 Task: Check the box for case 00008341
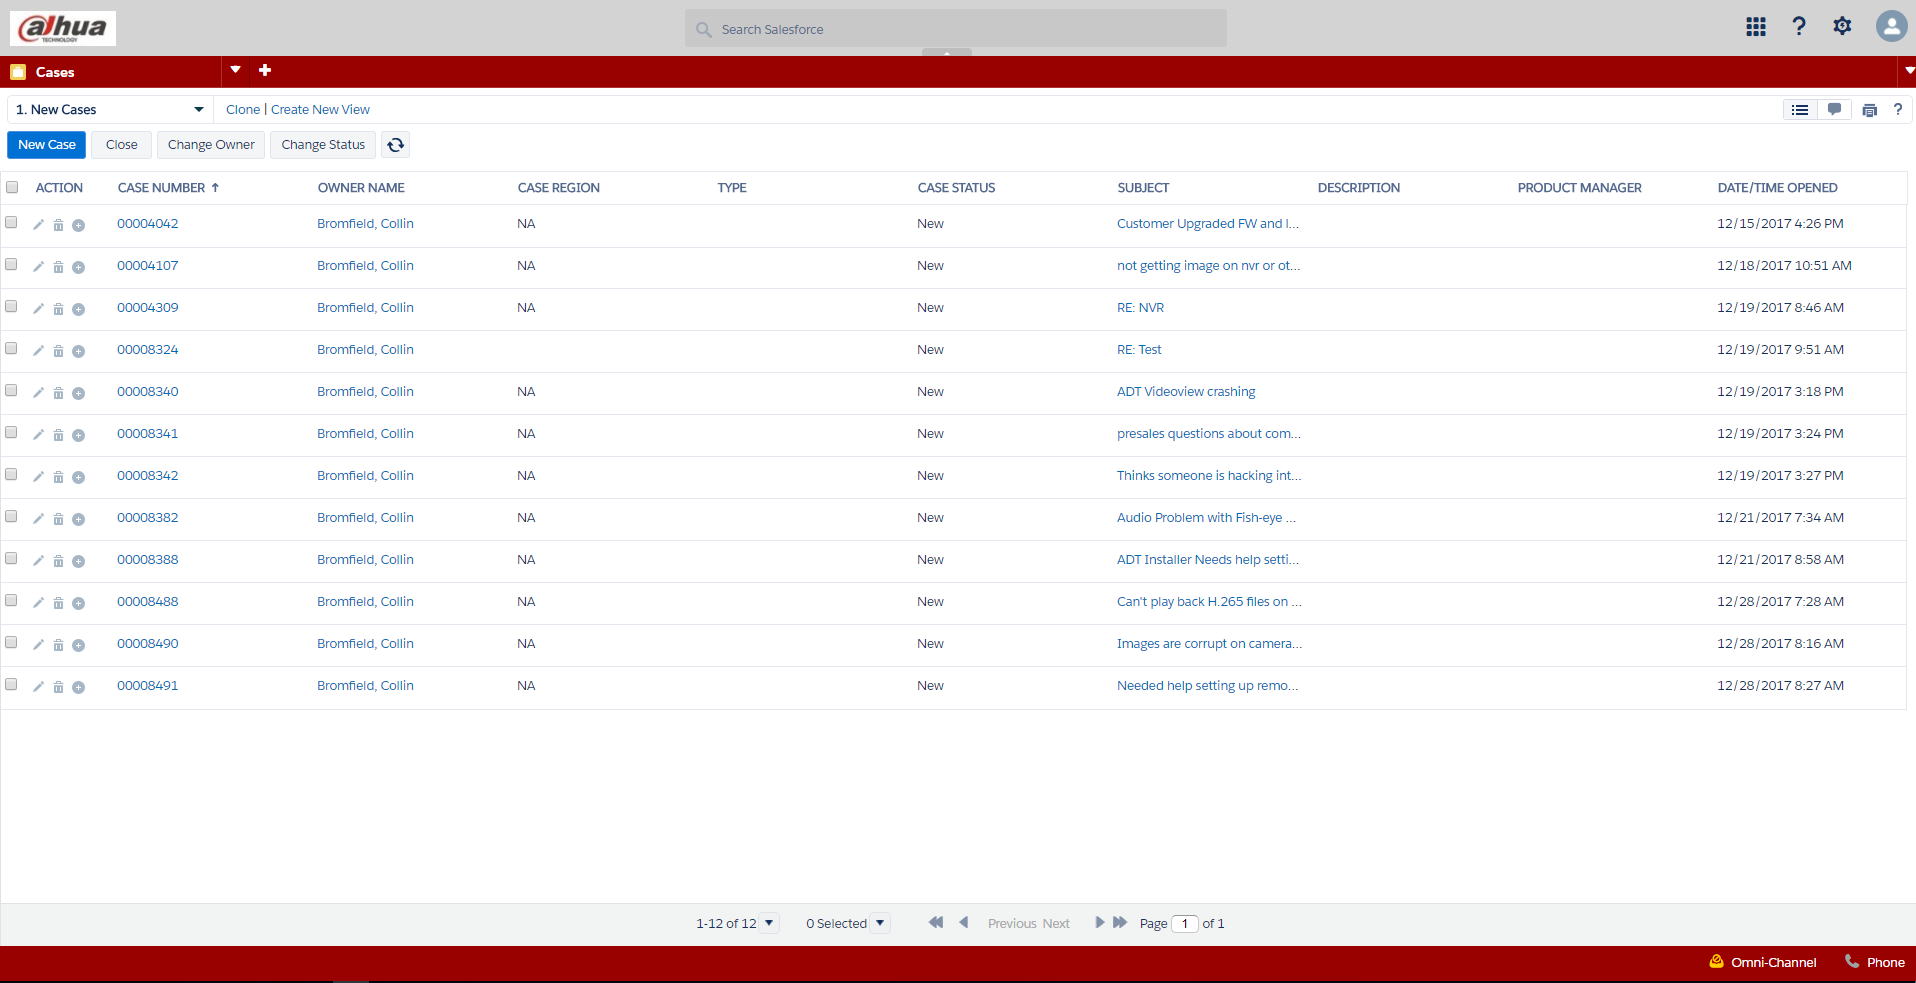click(11, 432)
